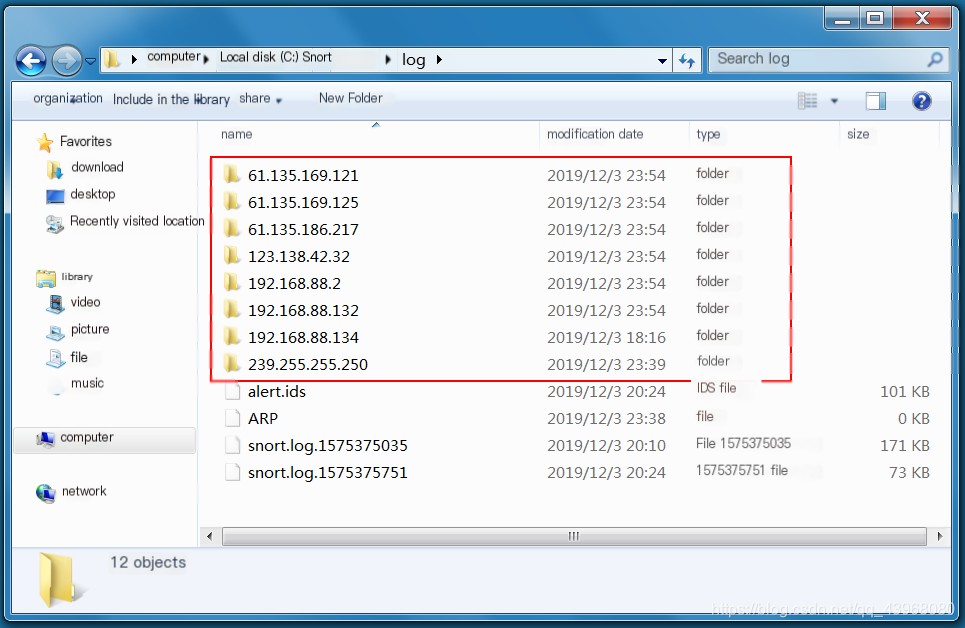Image resolution: width=965 pixels, height=628 pixels.
Task: Expand the address bar history dropdown
Action: (x=662, y=61)
